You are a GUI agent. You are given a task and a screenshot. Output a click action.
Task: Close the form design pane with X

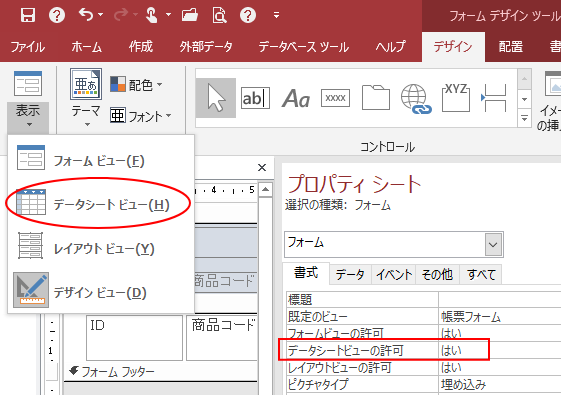pos(262,167)
